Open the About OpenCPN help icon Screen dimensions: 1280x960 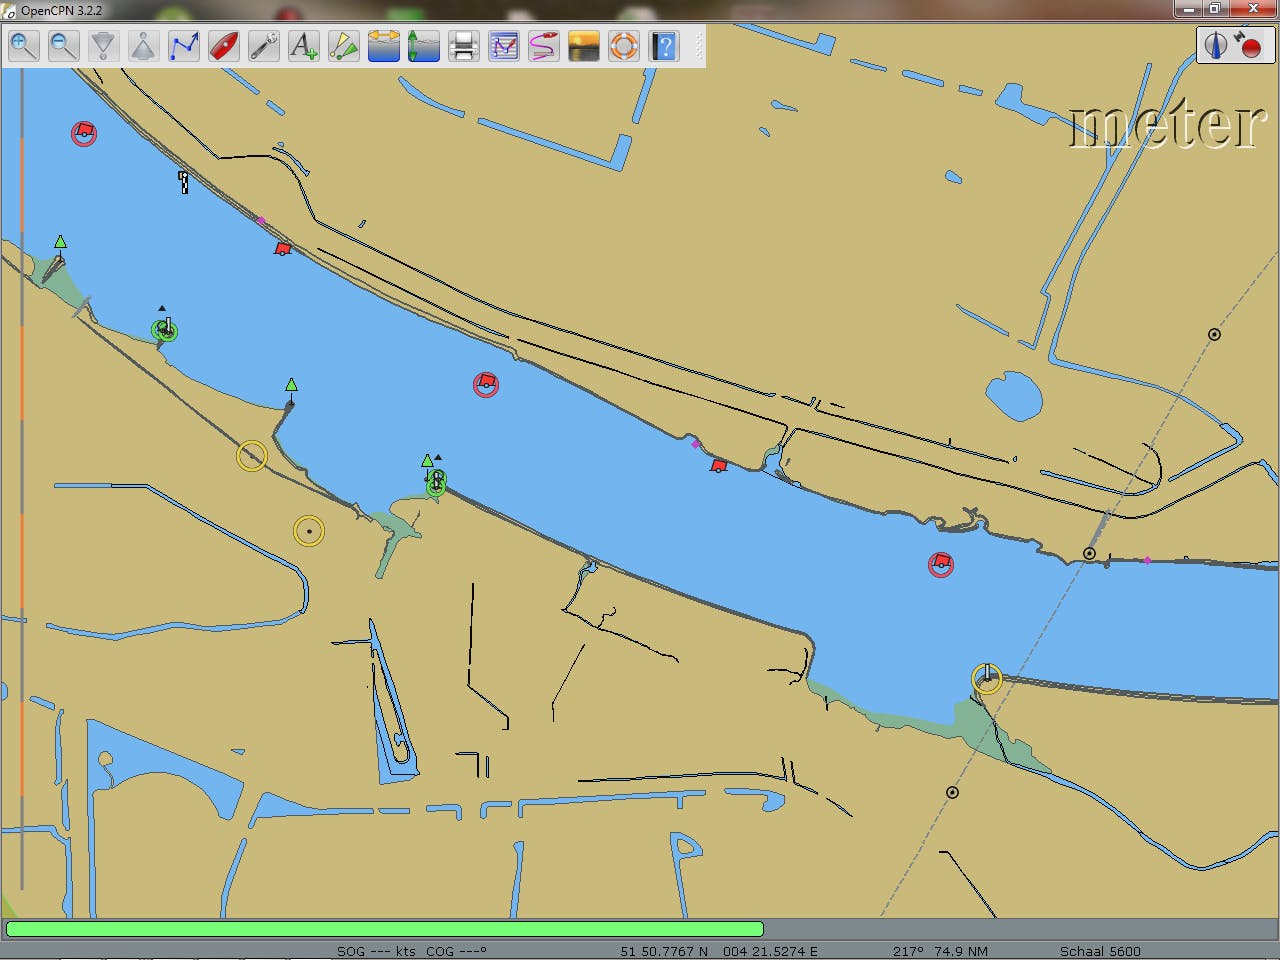click(x=664, y=46)
